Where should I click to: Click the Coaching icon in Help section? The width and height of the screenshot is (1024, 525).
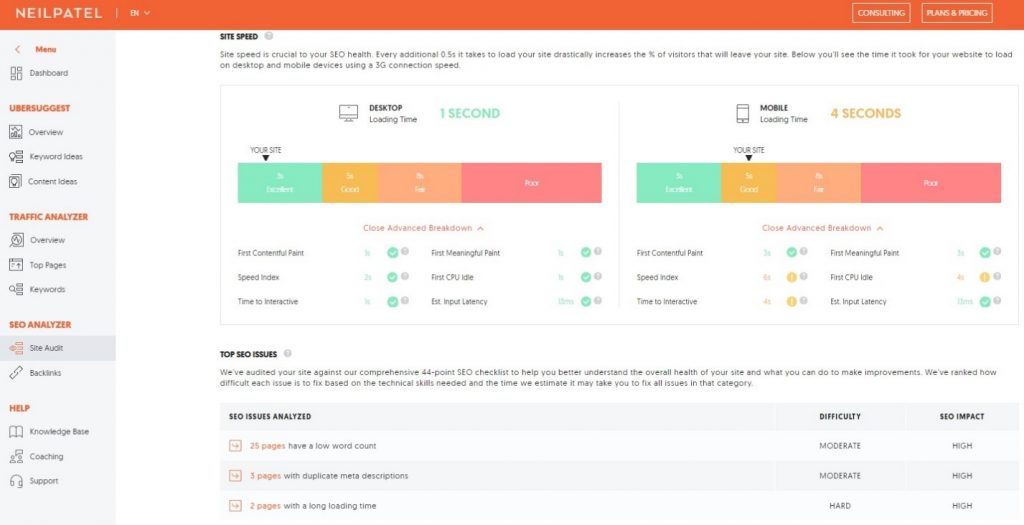[16, 456]
